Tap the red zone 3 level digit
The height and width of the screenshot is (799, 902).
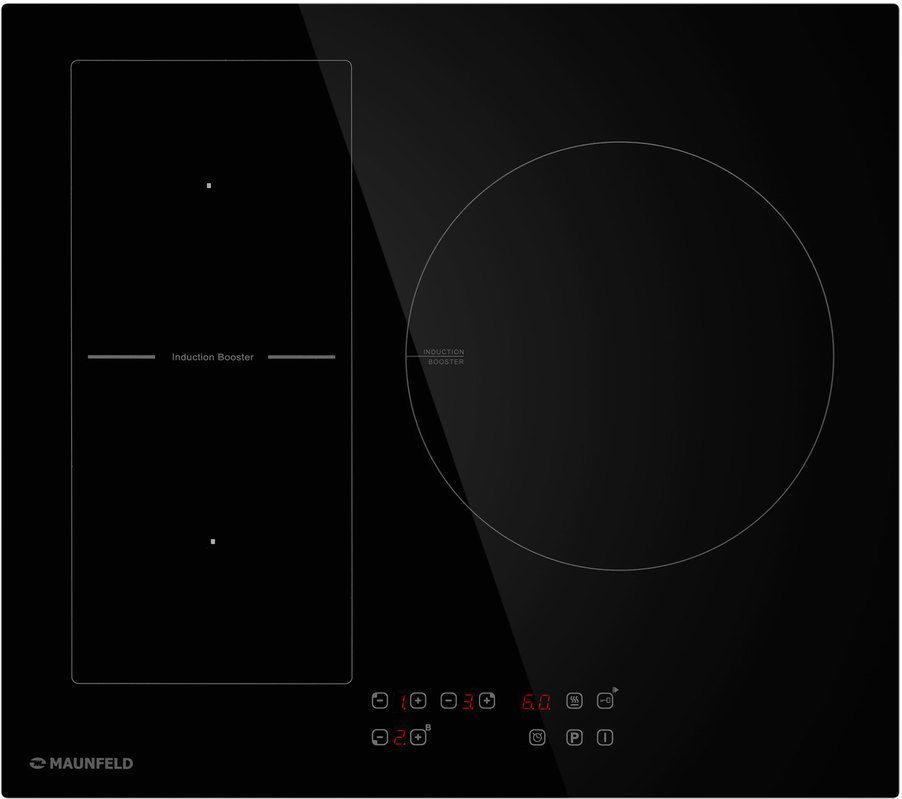point(468,702)
